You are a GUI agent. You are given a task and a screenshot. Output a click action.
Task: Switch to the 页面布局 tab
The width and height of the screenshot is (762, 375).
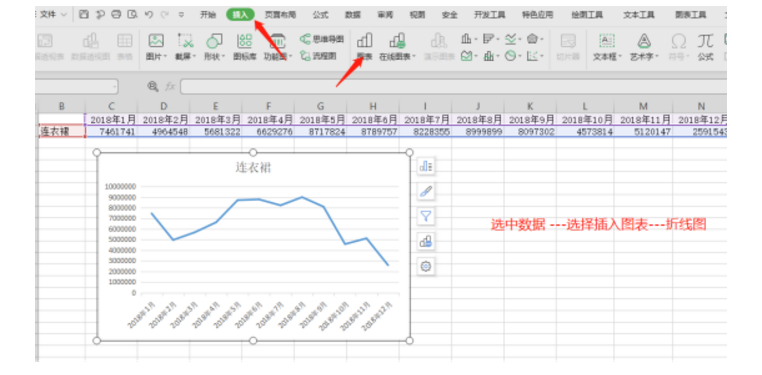click(280, 15)
